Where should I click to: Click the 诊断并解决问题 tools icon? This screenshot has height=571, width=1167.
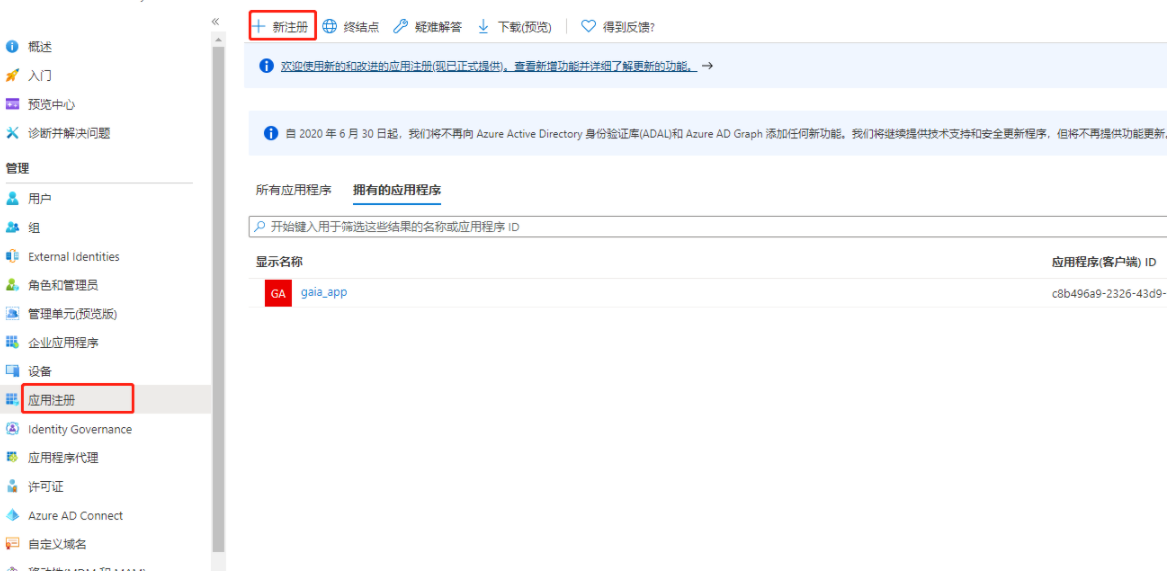[11, 133]
